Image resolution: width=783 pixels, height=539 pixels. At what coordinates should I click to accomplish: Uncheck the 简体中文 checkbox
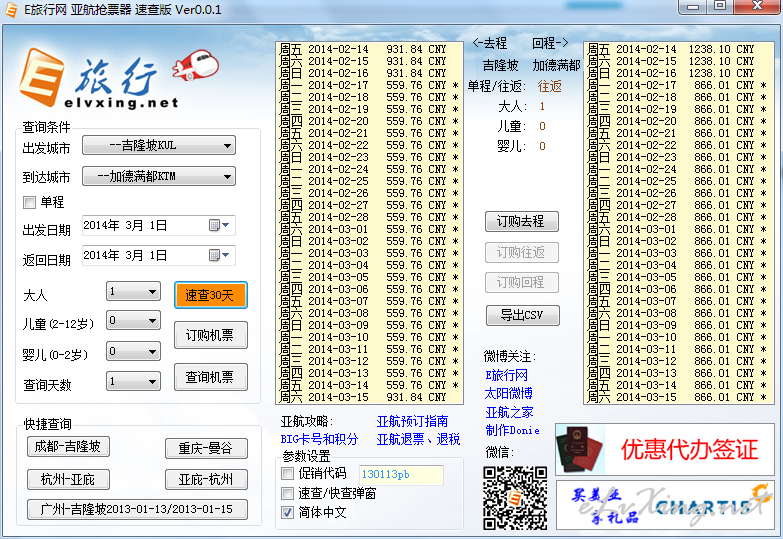pos(288,512)
